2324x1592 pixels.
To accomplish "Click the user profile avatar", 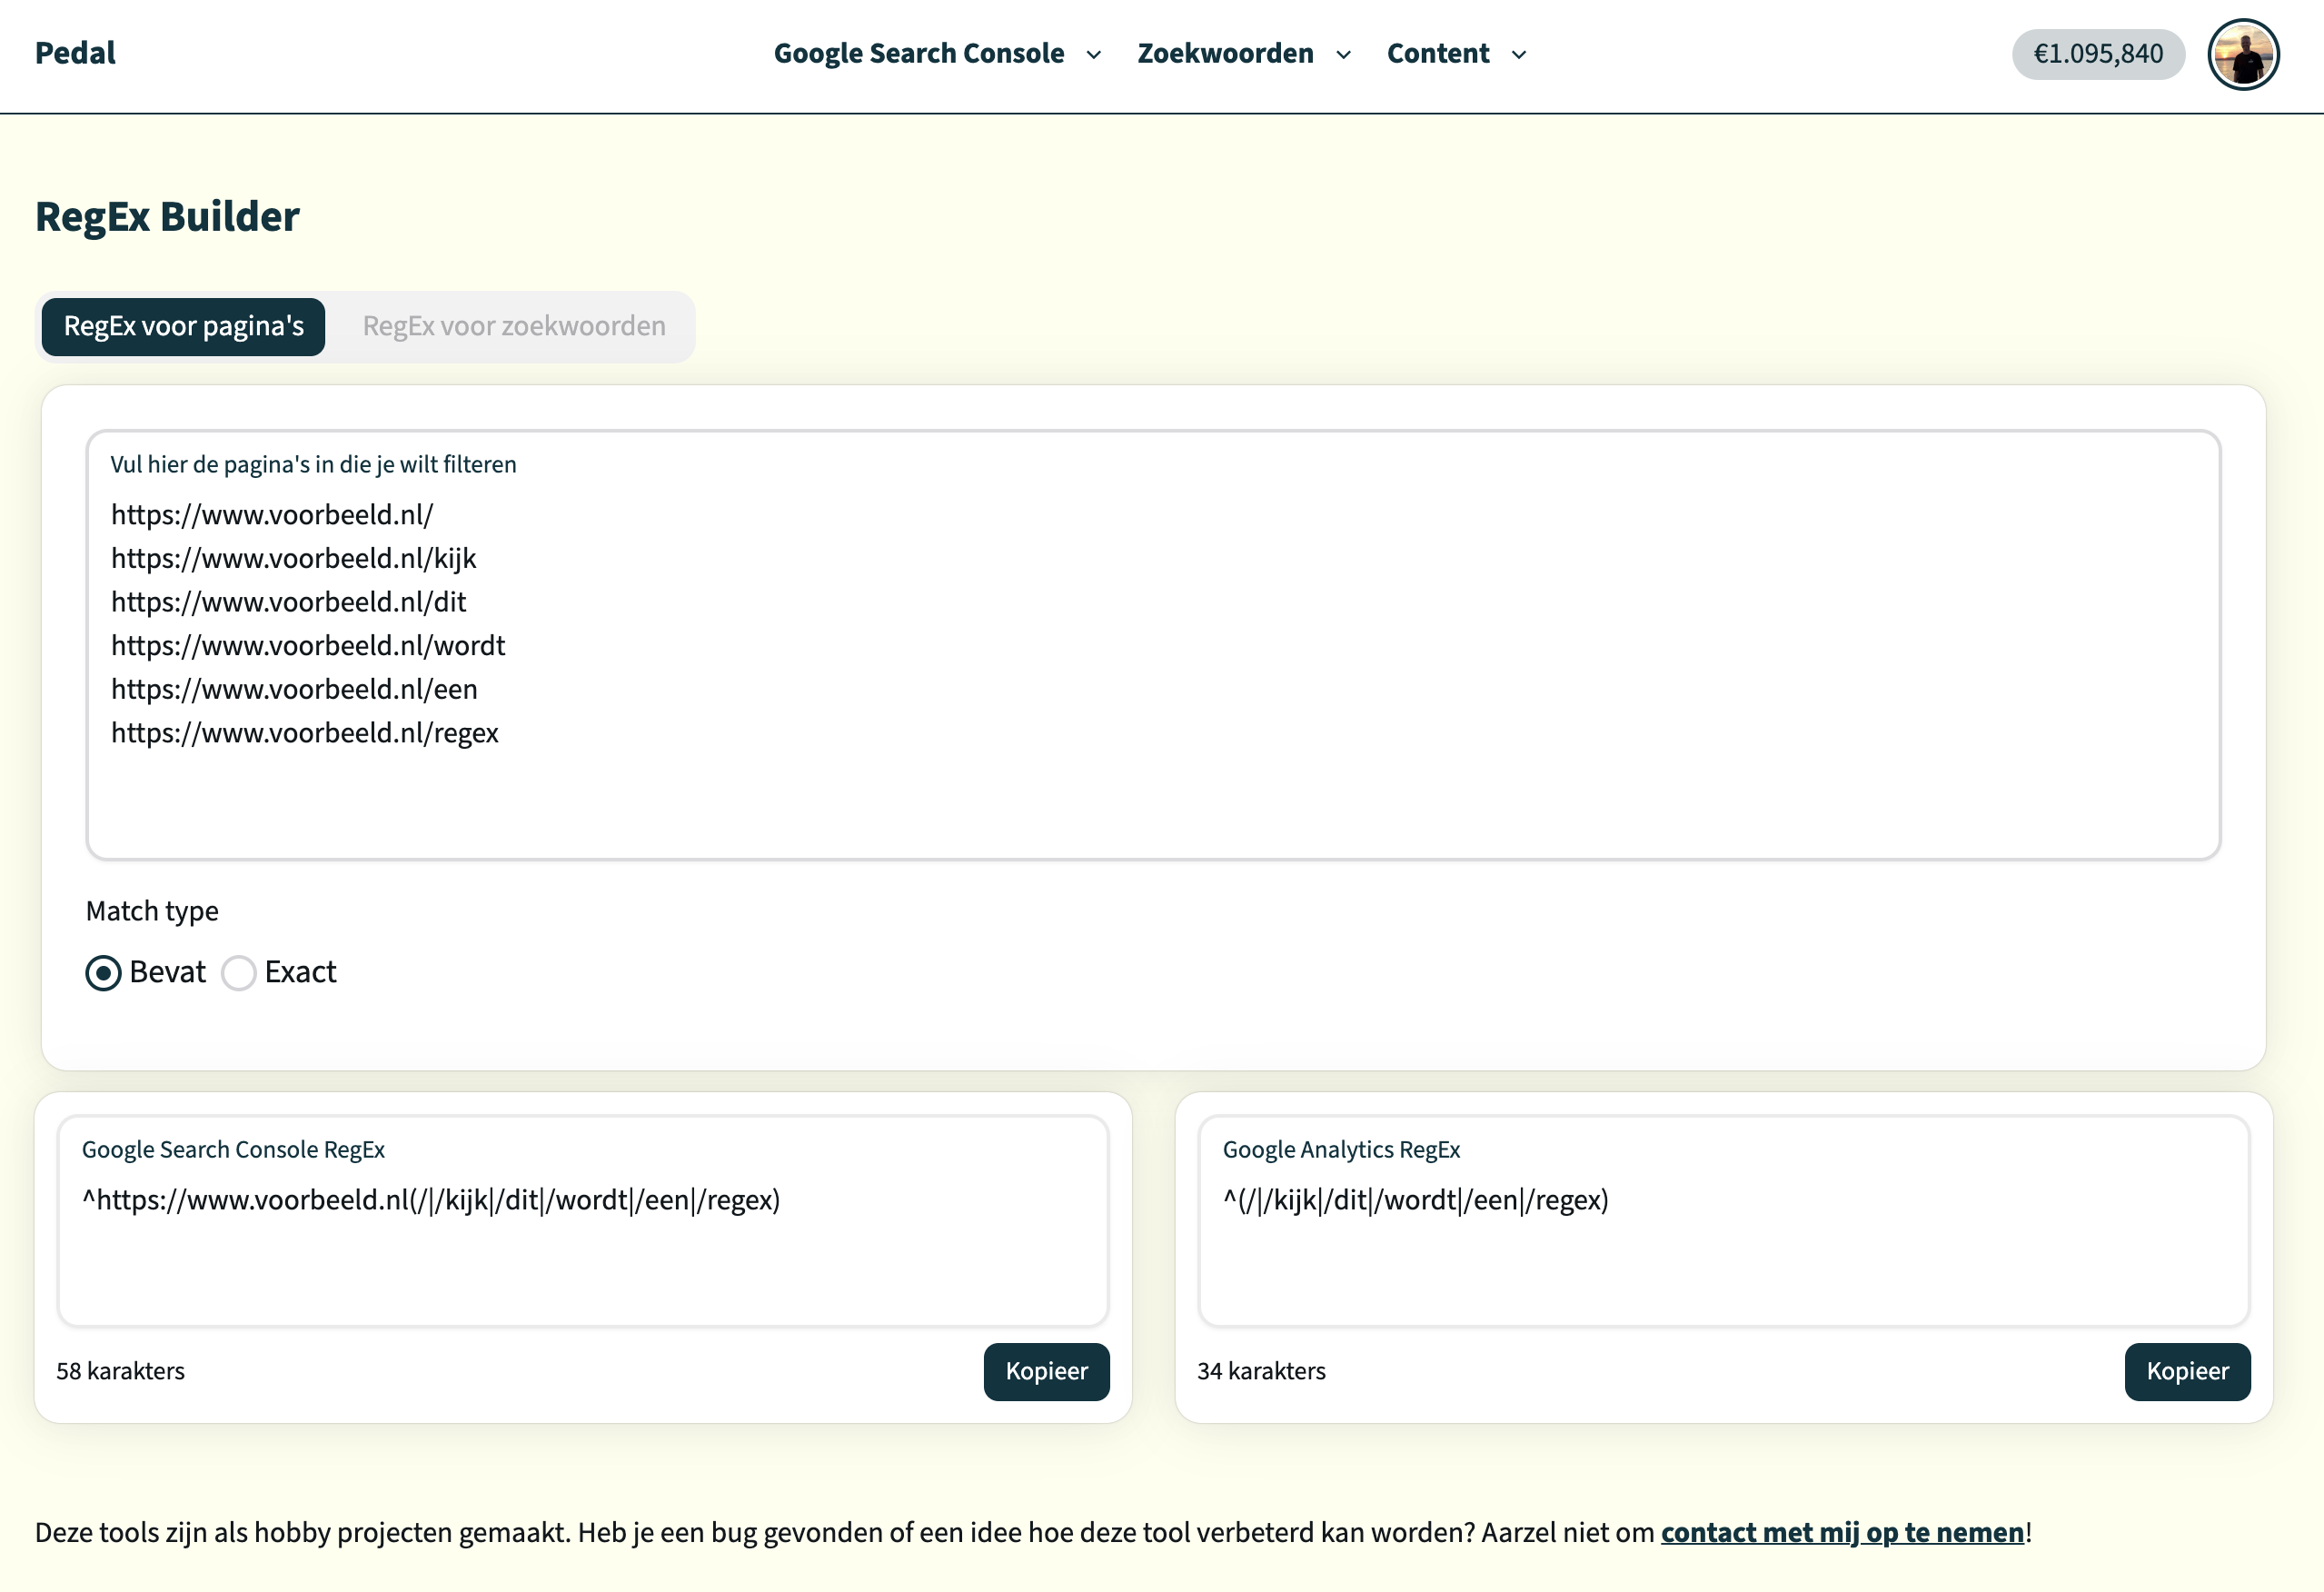I will point(2243,55).
